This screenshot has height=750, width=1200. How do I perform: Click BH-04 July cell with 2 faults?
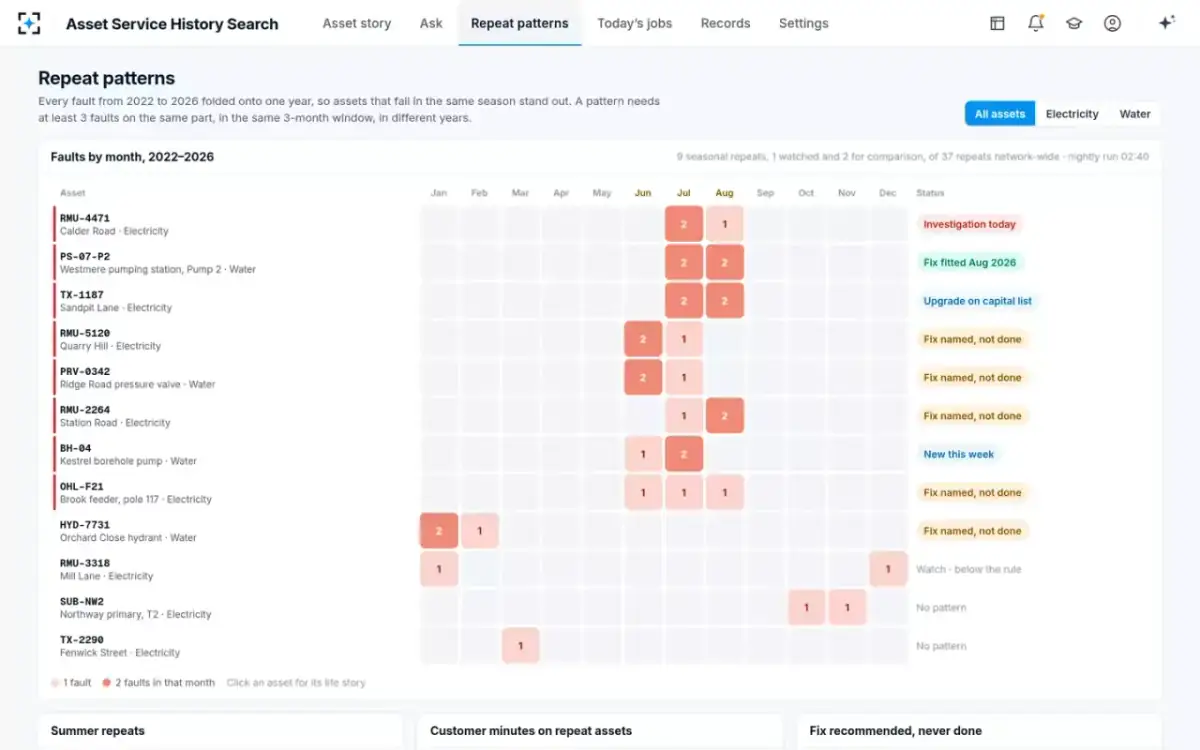point(684,454)
